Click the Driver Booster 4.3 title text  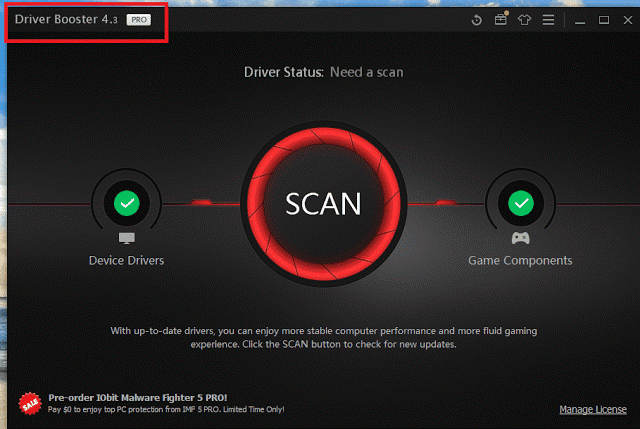(66, 19)
